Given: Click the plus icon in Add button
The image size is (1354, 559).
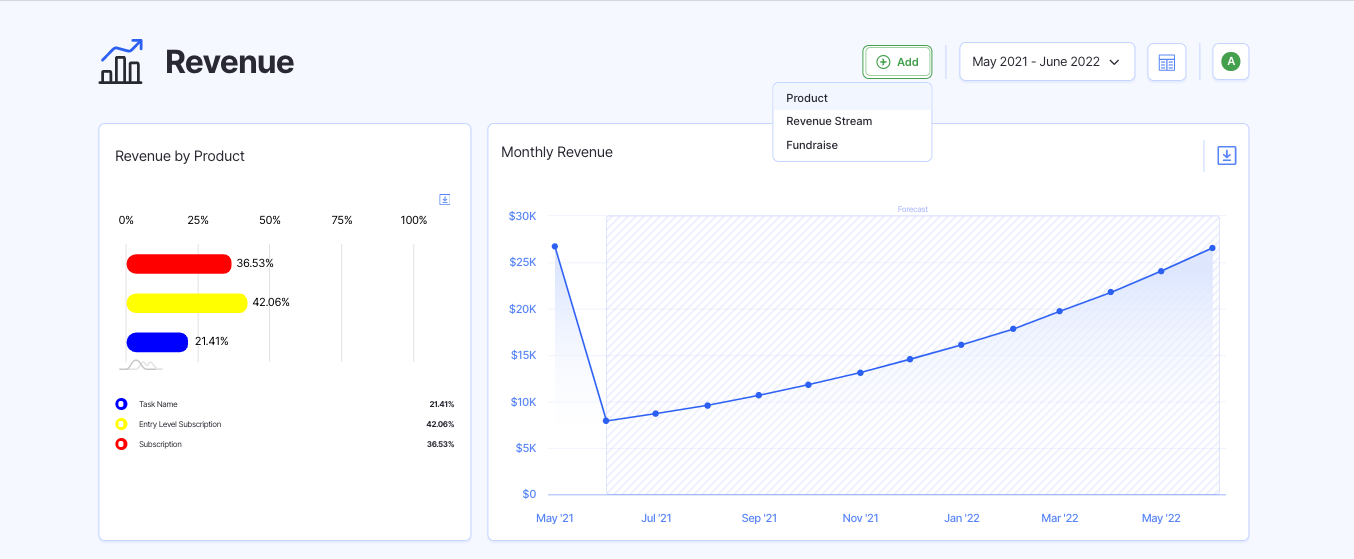Looking at the screenshot, I should (883, 62).
